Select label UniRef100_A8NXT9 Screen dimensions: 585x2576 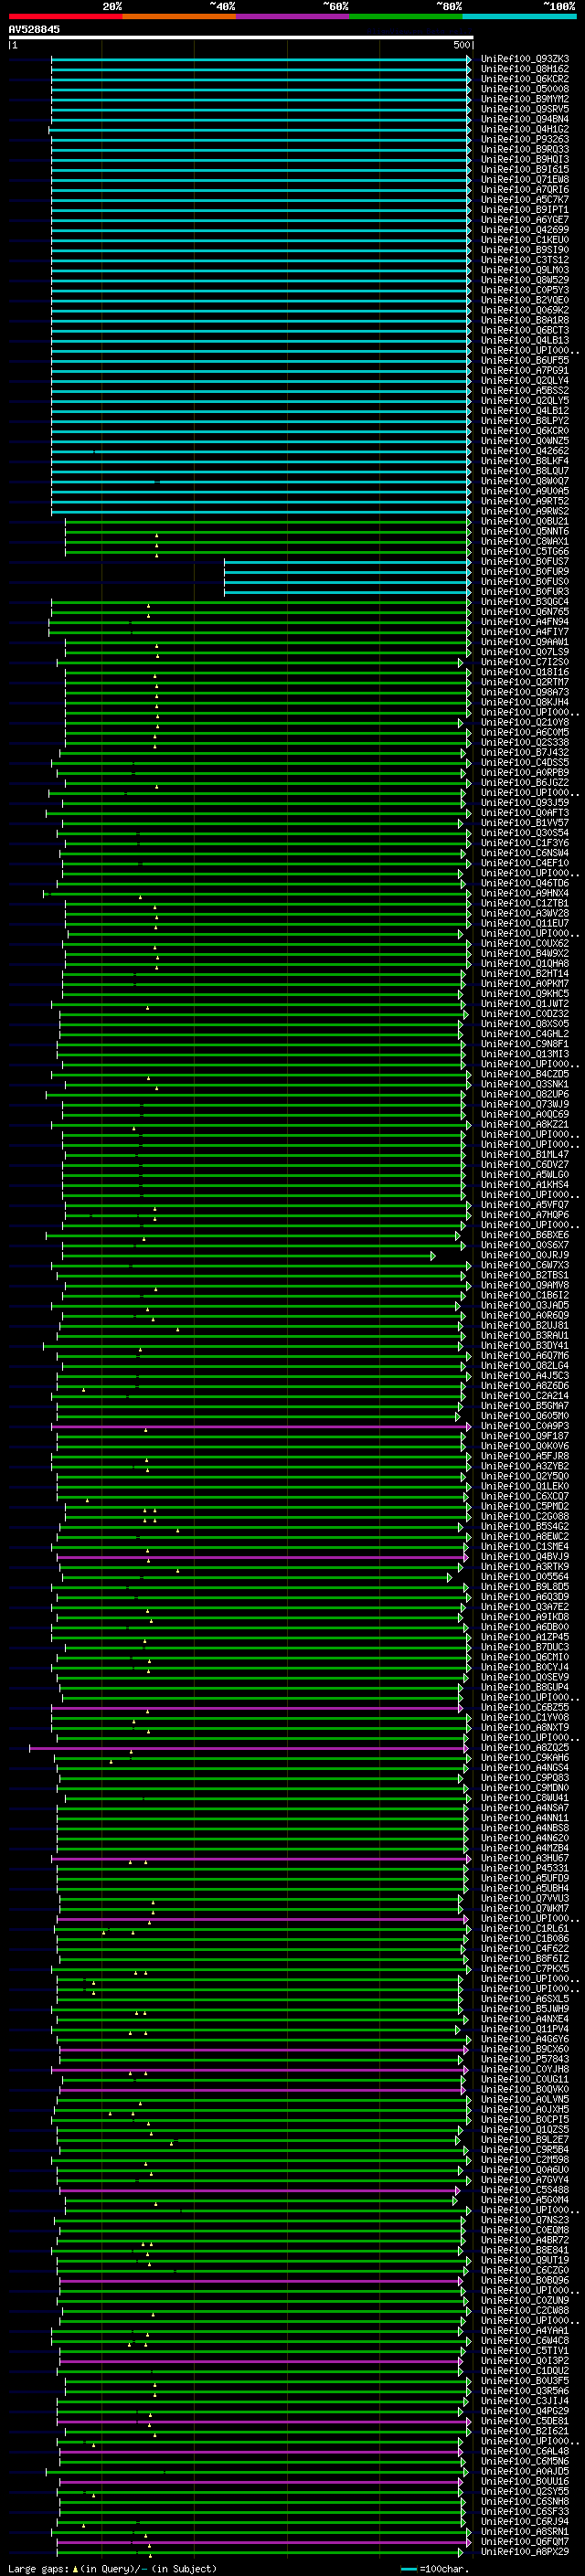pyautogui.click(x=525, y=1728)
